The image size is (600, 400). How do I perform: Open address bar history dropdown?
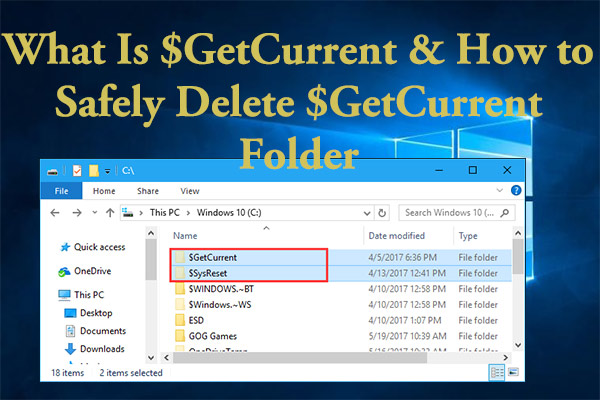tap(367, 213)
